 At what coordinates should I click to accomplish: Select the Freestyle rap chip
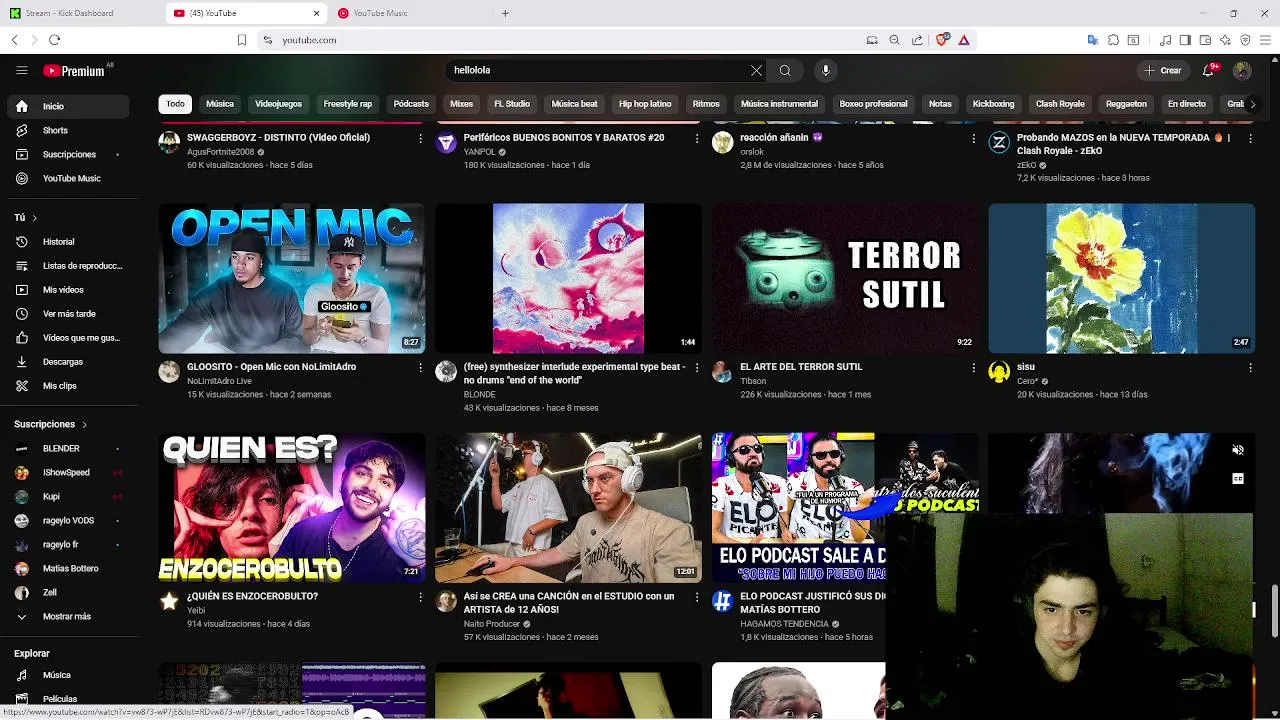[x=347, y=104]
